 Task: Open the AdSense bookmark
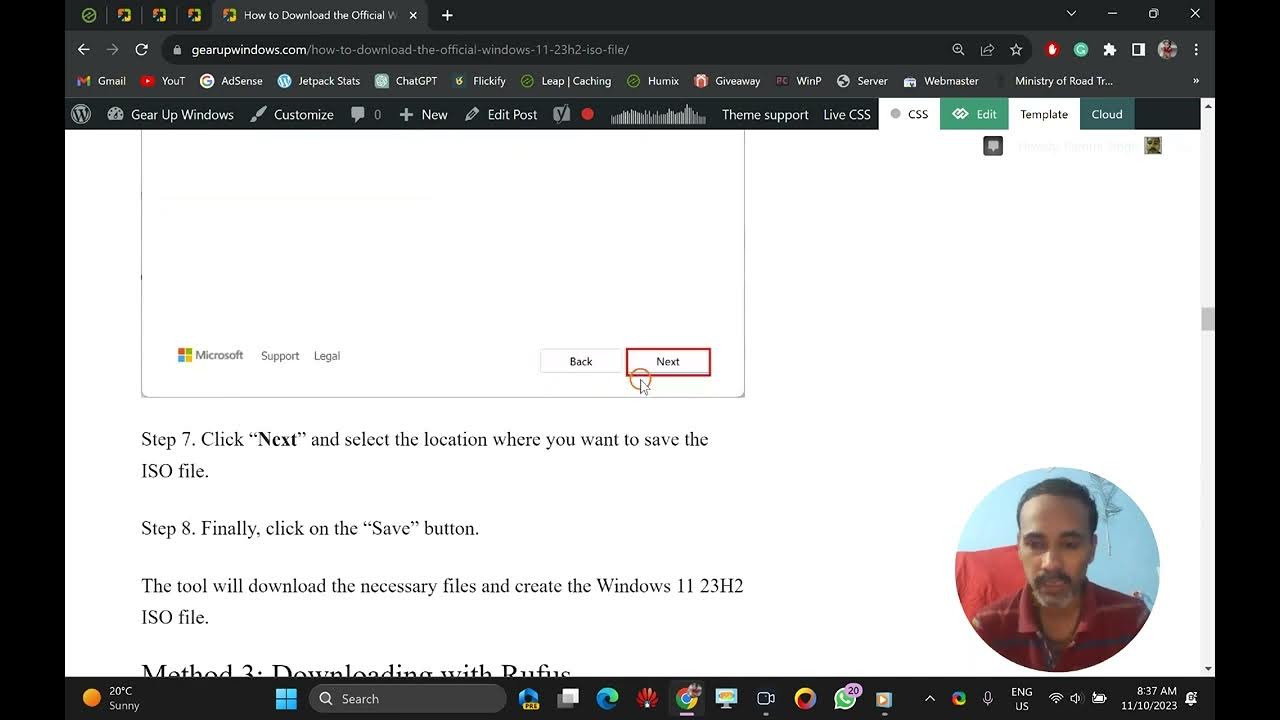tap(231, 81)
